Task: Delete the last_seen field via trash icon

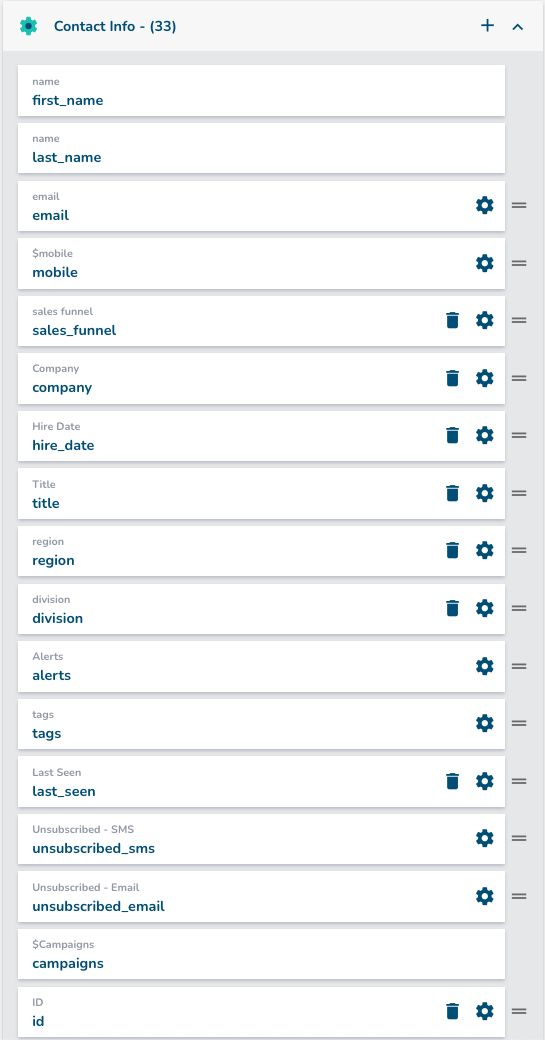Action: click(452, 781)
